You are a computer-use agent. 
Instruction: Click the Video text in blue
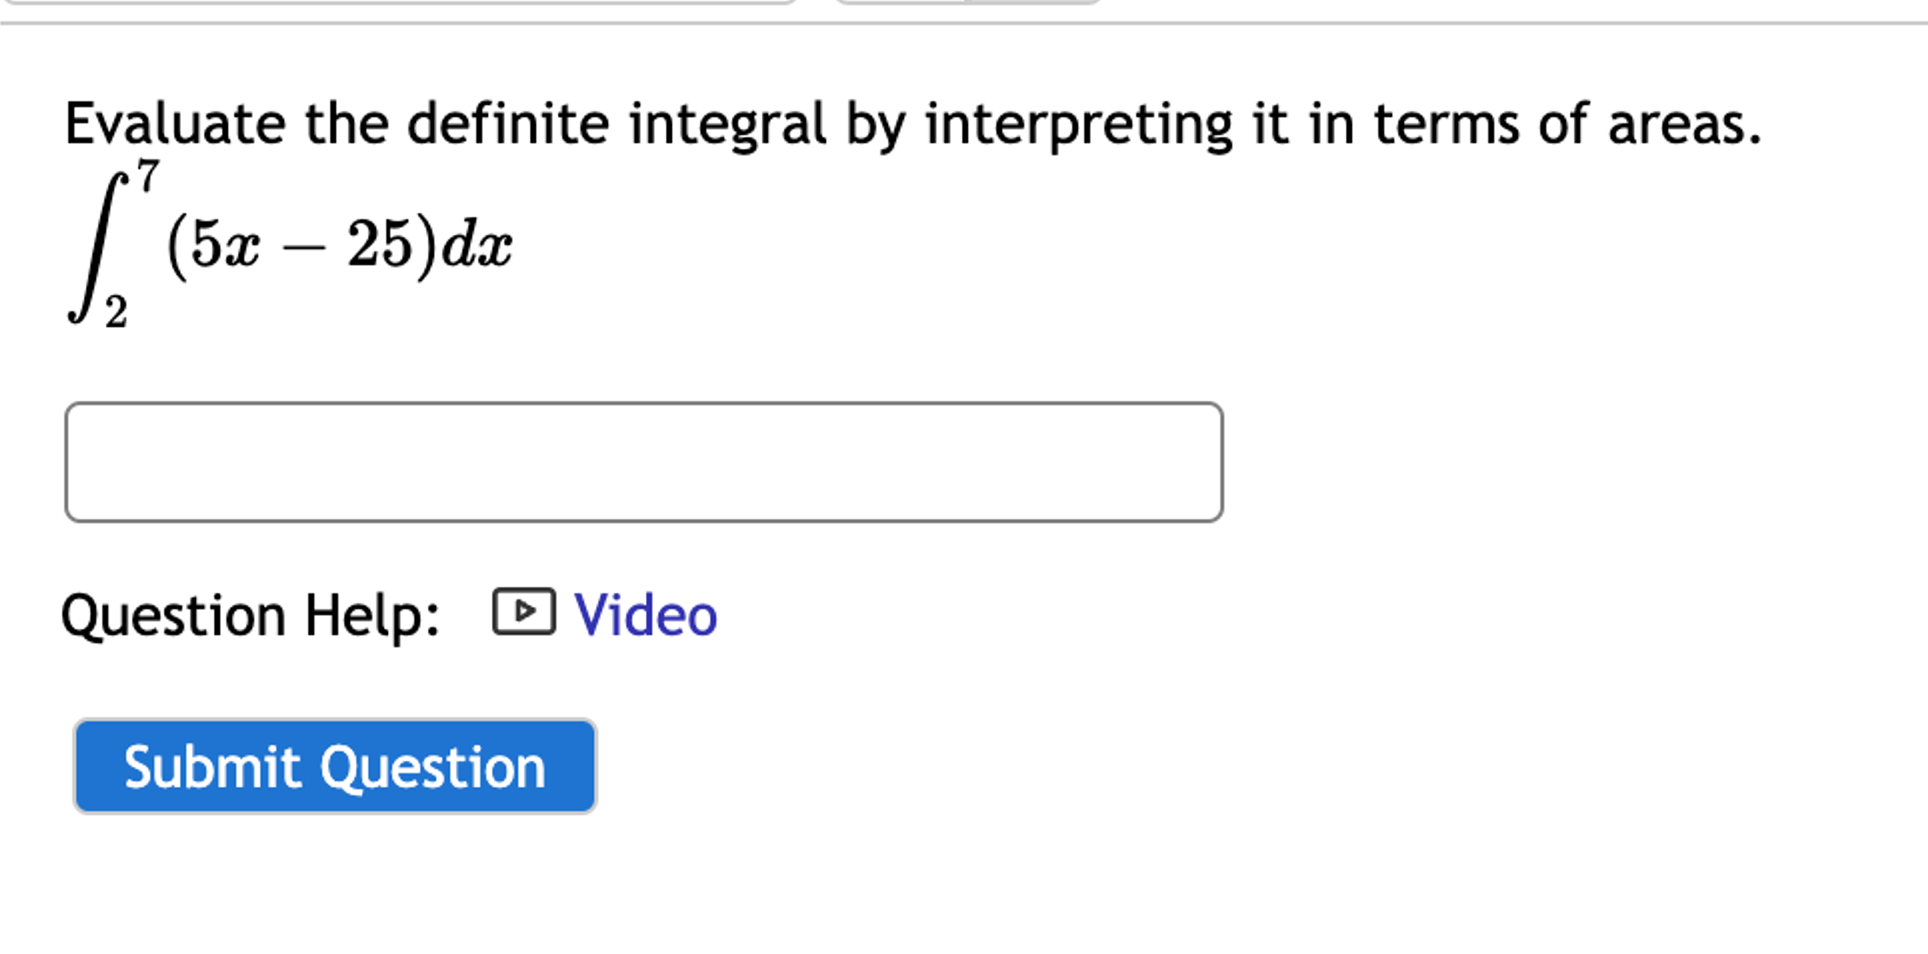coord(643,613)
